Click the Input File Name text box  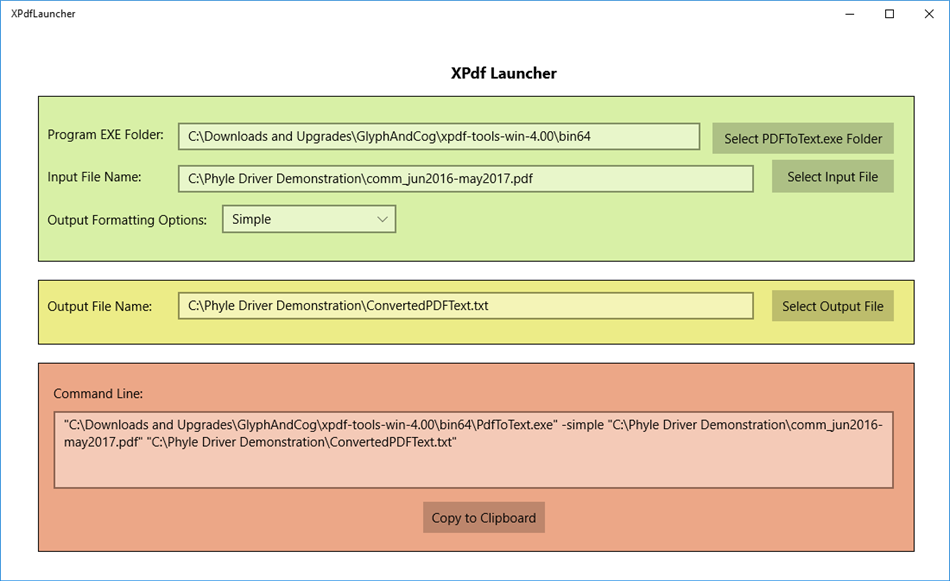click(466, 178)
